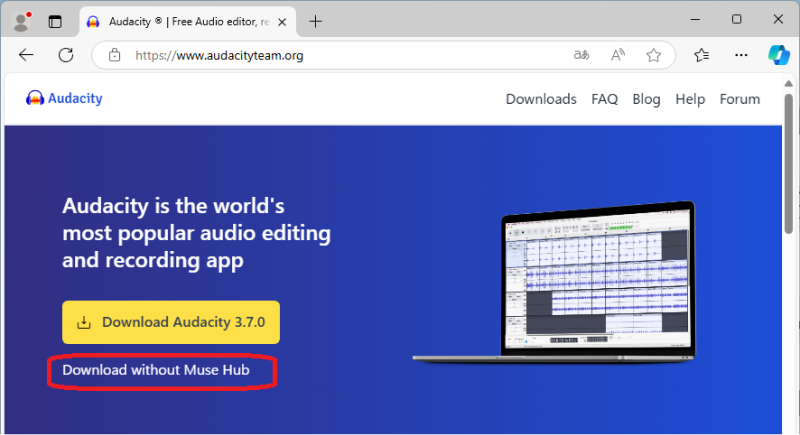Open the translate page icon
This screenshot has width=800, height=435.
pyautogui.click(x=581, y=55)
